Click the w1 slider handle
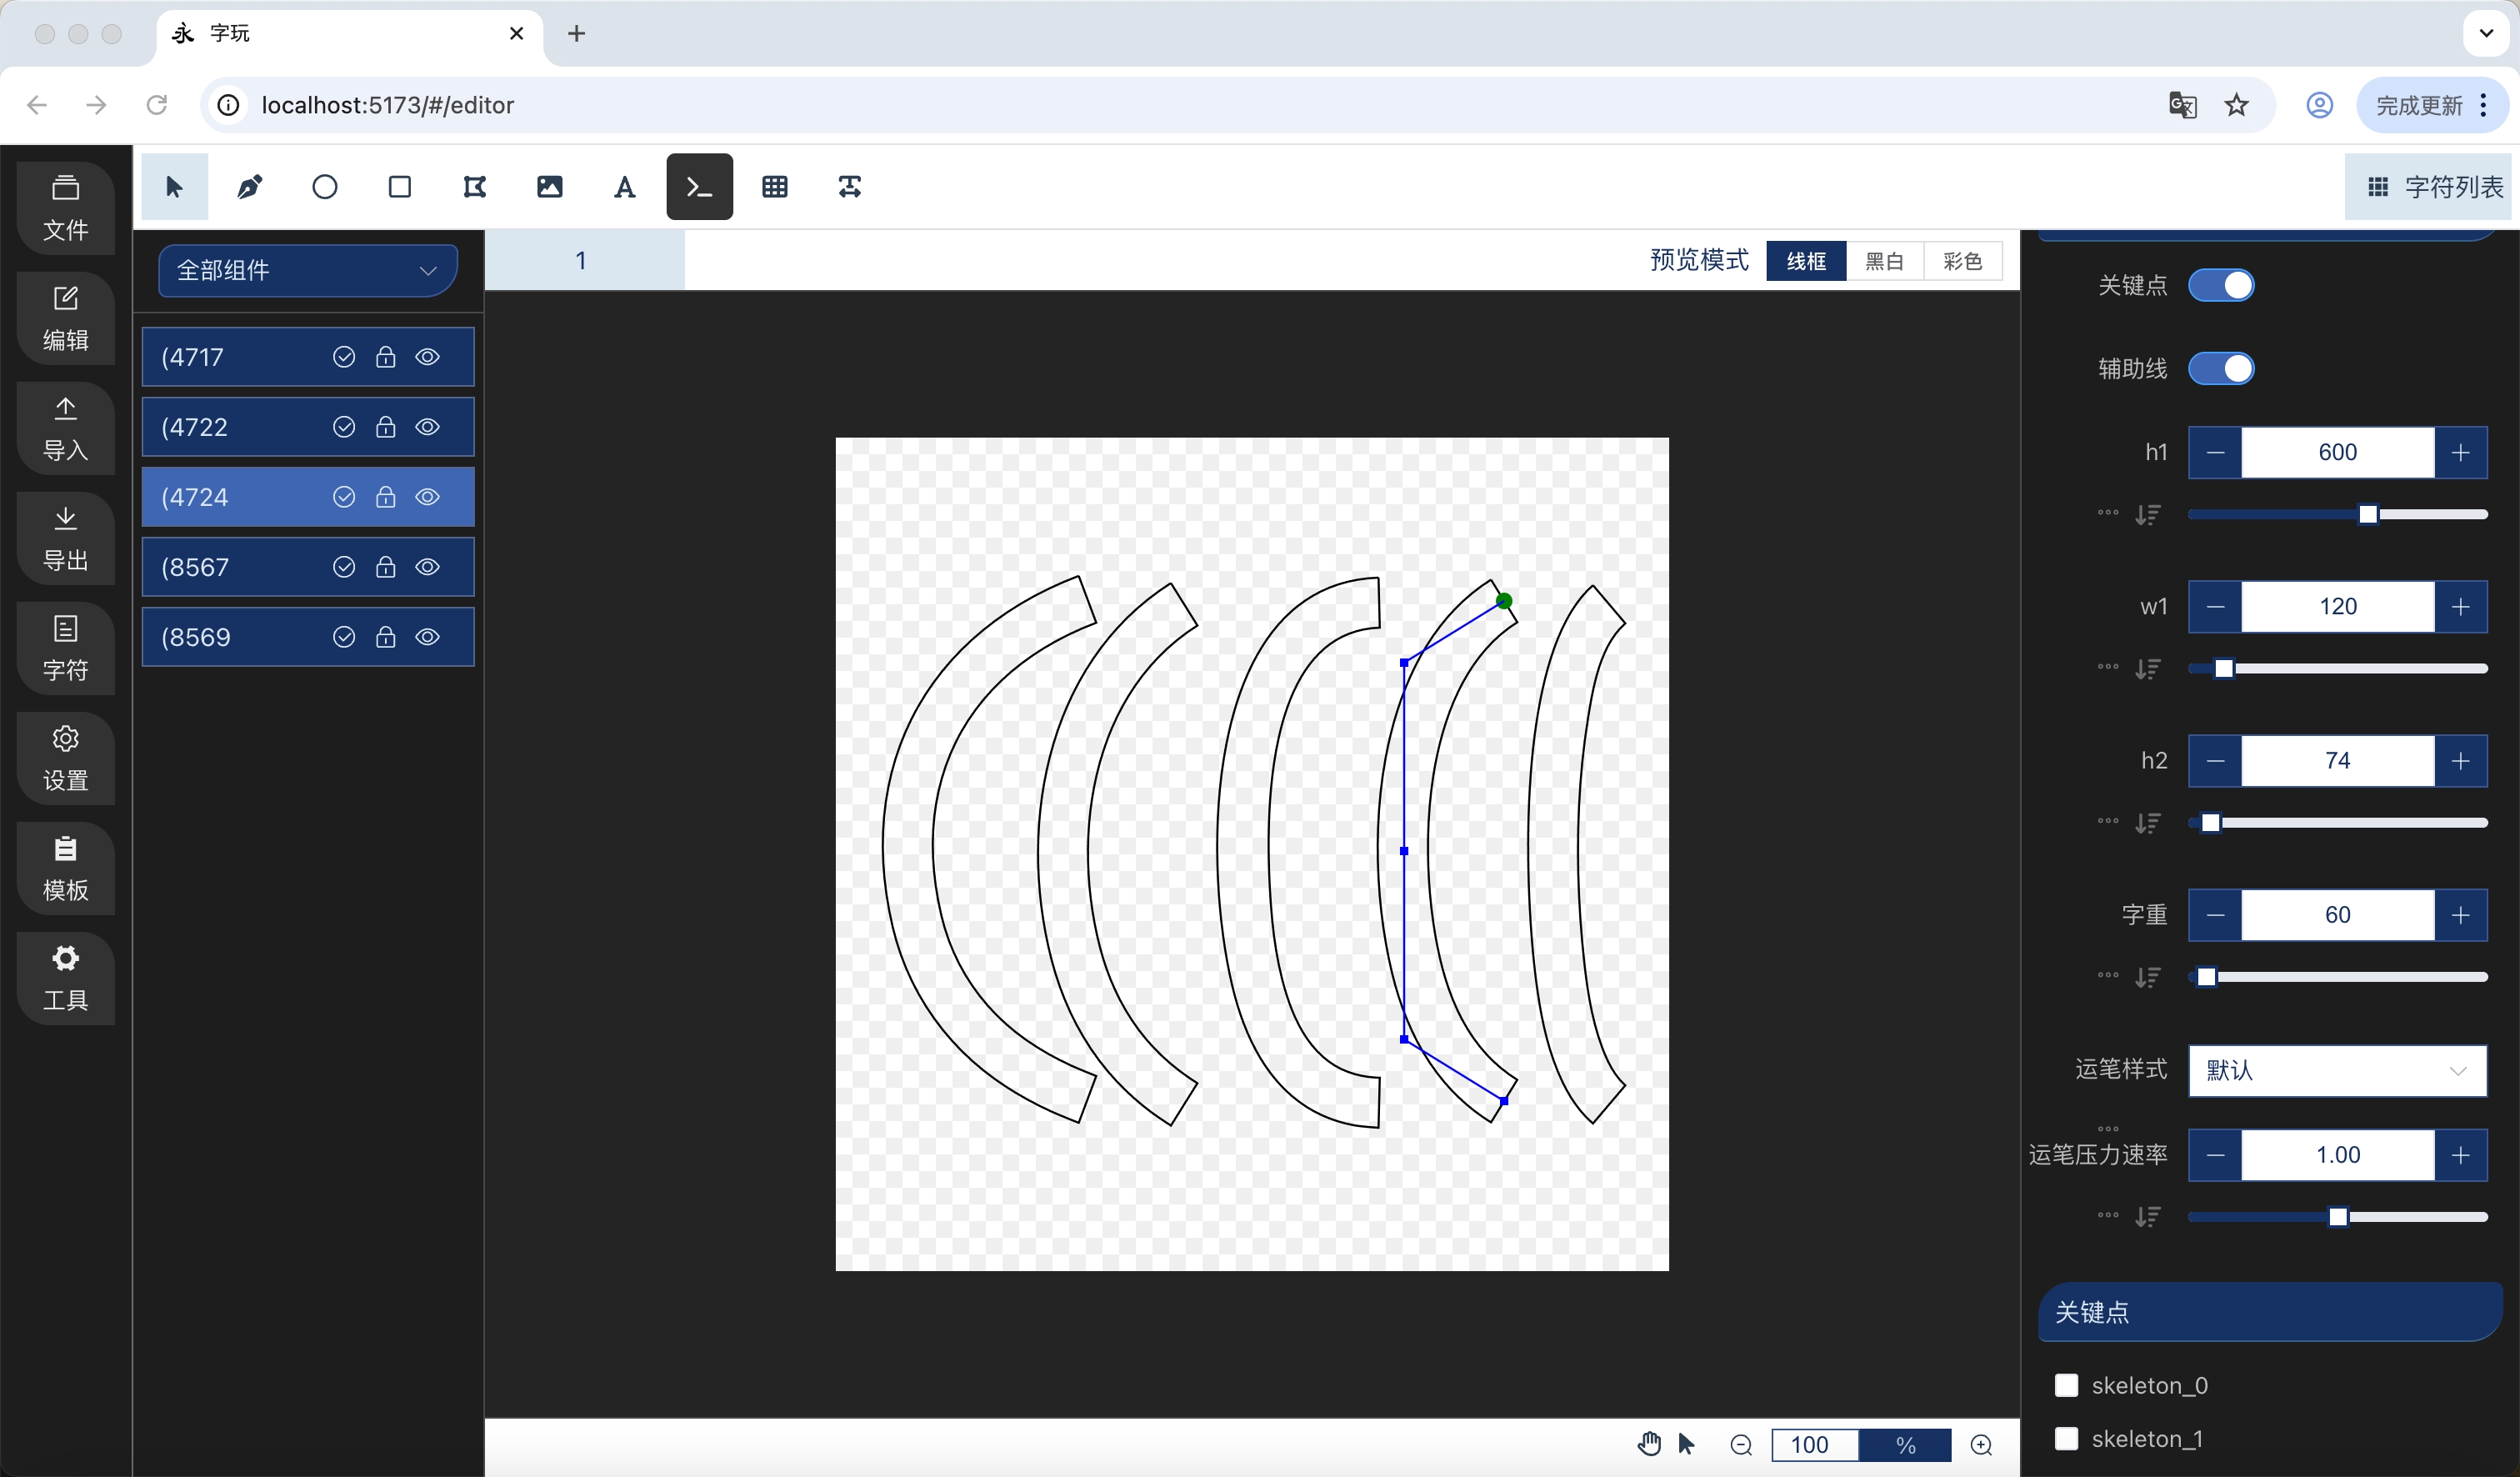The height and width of the screenshot is (1477, 2520). (x=2224, y=668)
